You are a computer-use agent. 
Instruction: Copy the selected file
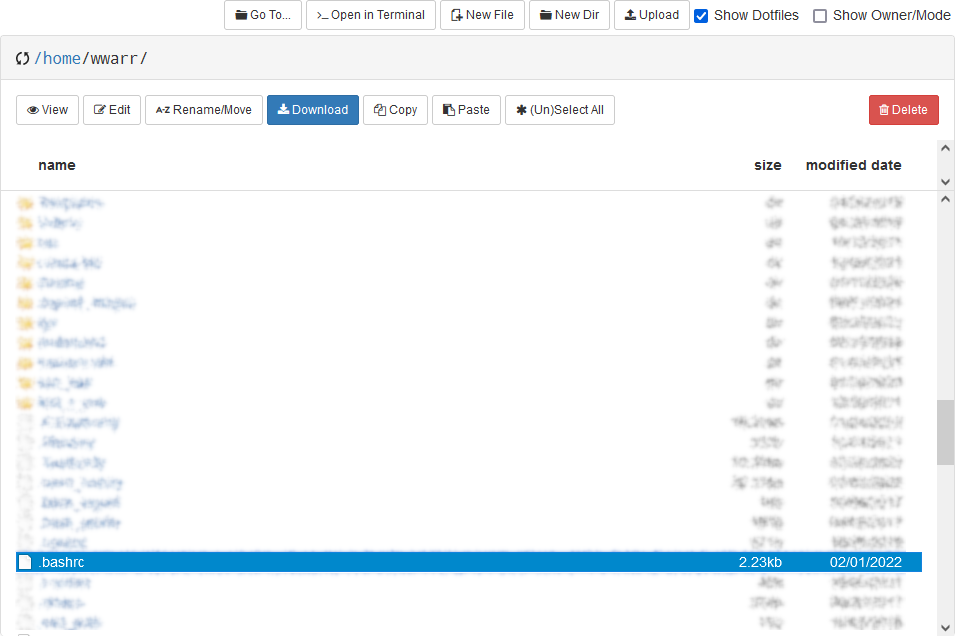(395, 110)
